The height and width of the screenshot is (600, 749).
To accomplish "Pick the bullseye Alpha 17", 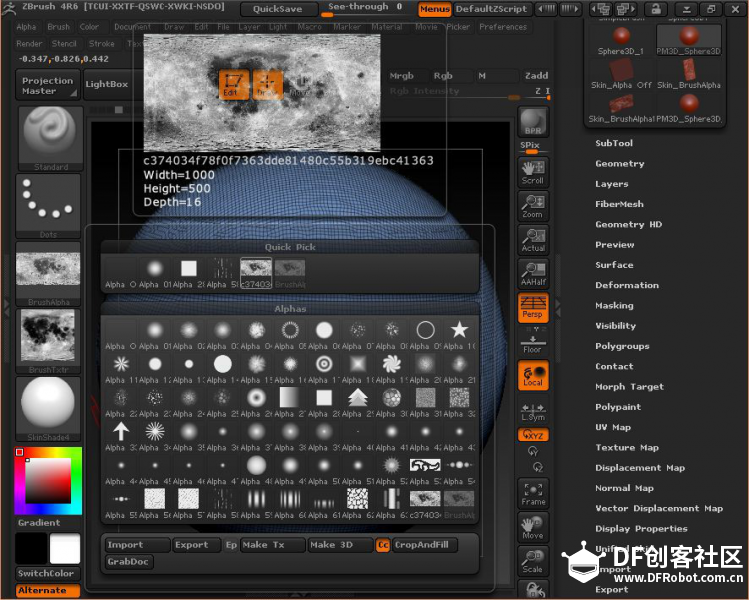I will tap(324, 368).
